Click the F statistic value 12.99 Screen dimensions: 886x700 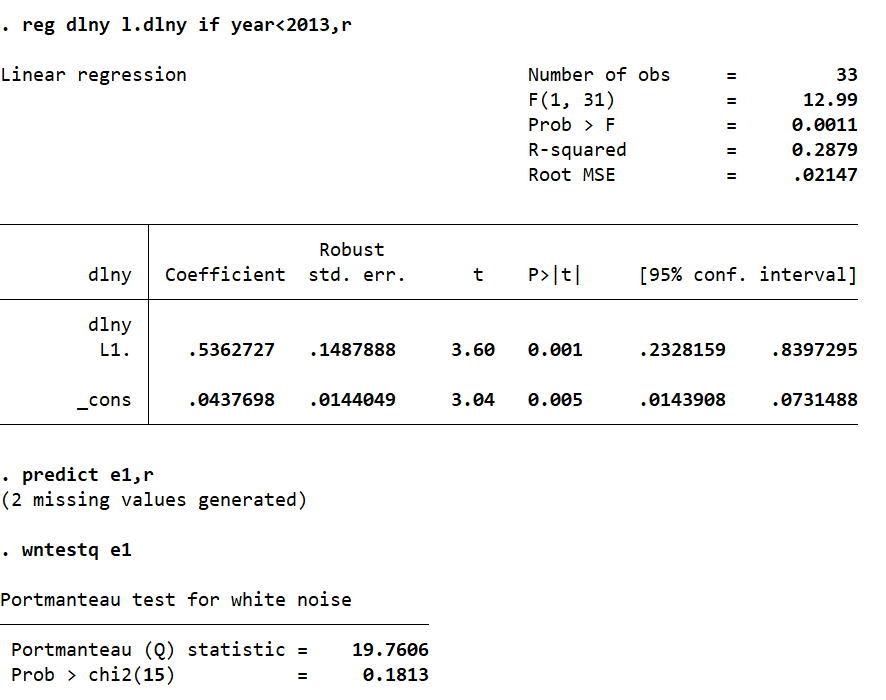click(x=830, y=100)
